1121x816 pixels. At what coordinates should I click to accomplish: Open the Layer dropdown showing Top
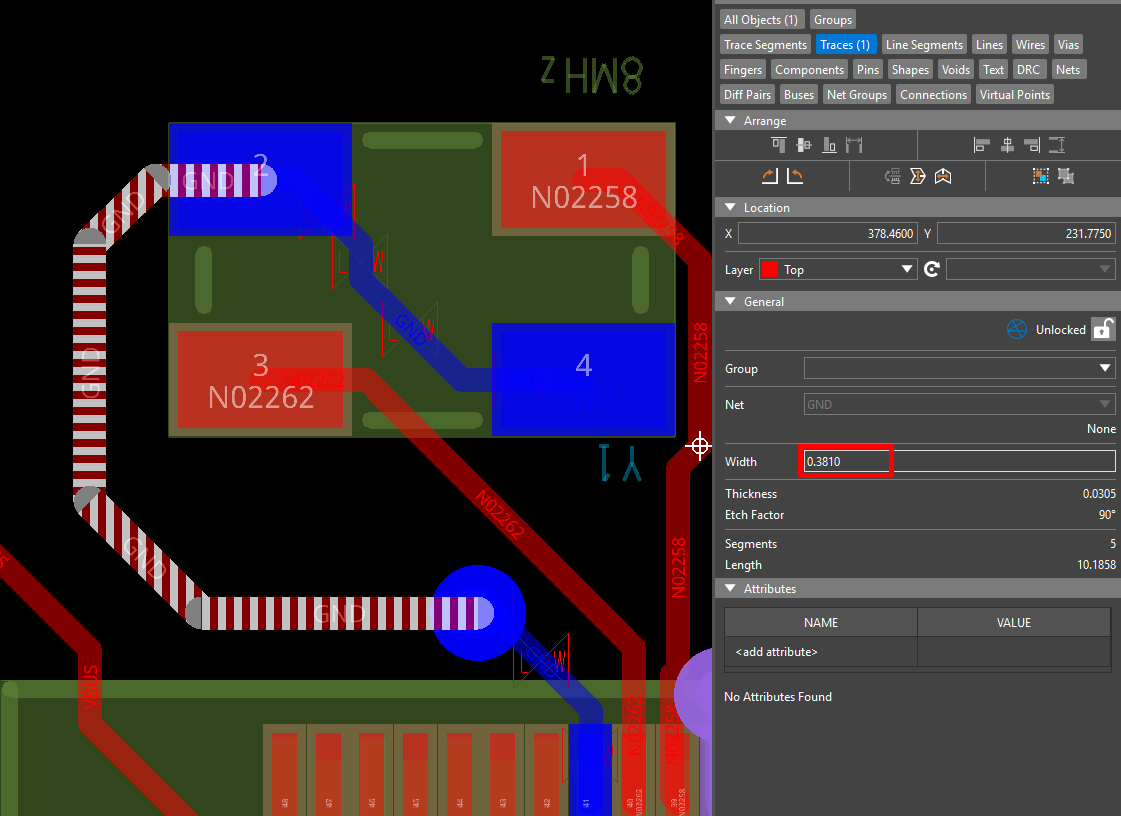[x=837, y=269]
